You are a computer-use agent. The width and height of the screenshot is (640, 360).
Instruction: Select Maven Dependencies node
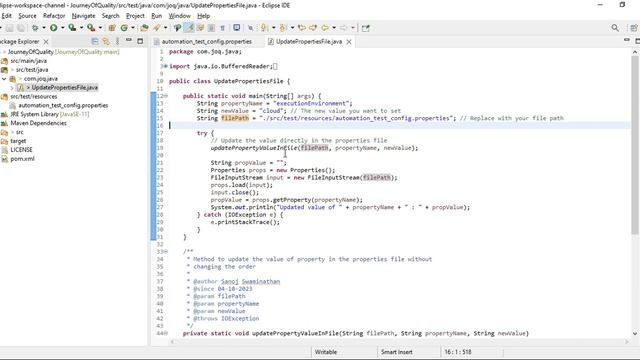tap(38, 123)
